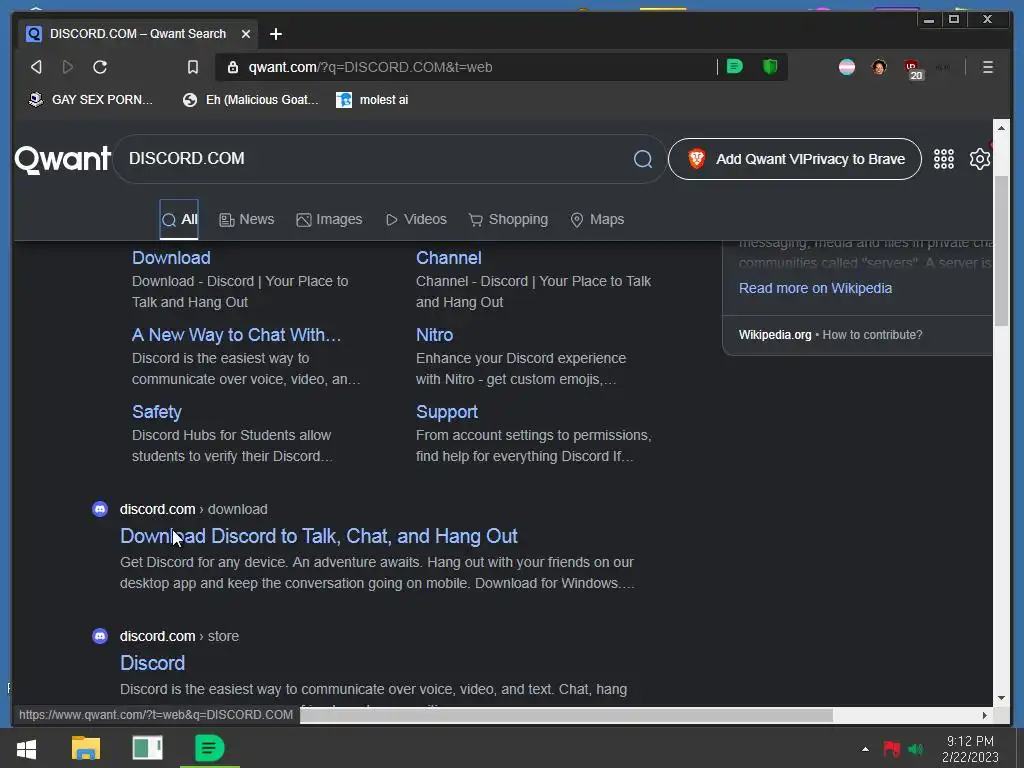The image size is (1024, 768).
Task: Switch to the Images tab
Action: point(329,219)
